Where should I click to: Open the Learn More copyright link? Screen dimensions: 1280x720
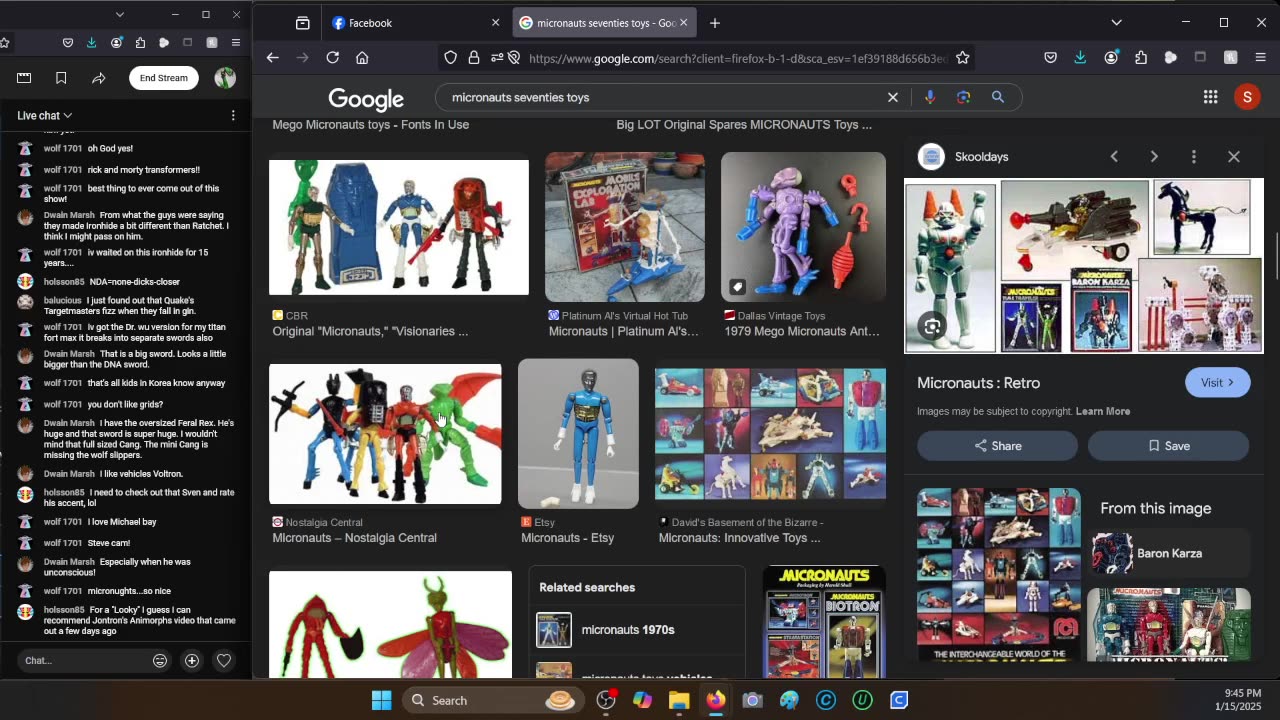click(1103, 411)
